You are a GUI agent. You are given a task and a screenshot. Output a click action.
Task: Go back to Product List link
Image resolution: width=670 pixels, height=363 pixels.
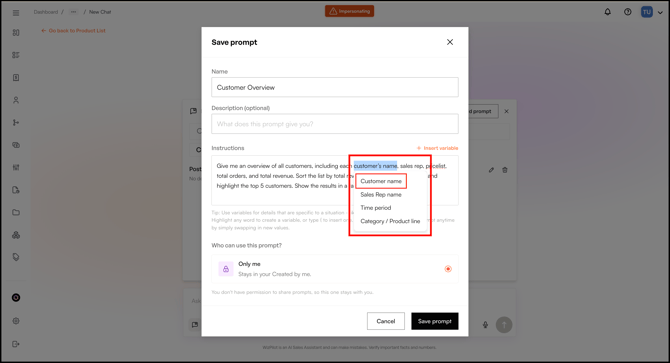click(73, 31)
